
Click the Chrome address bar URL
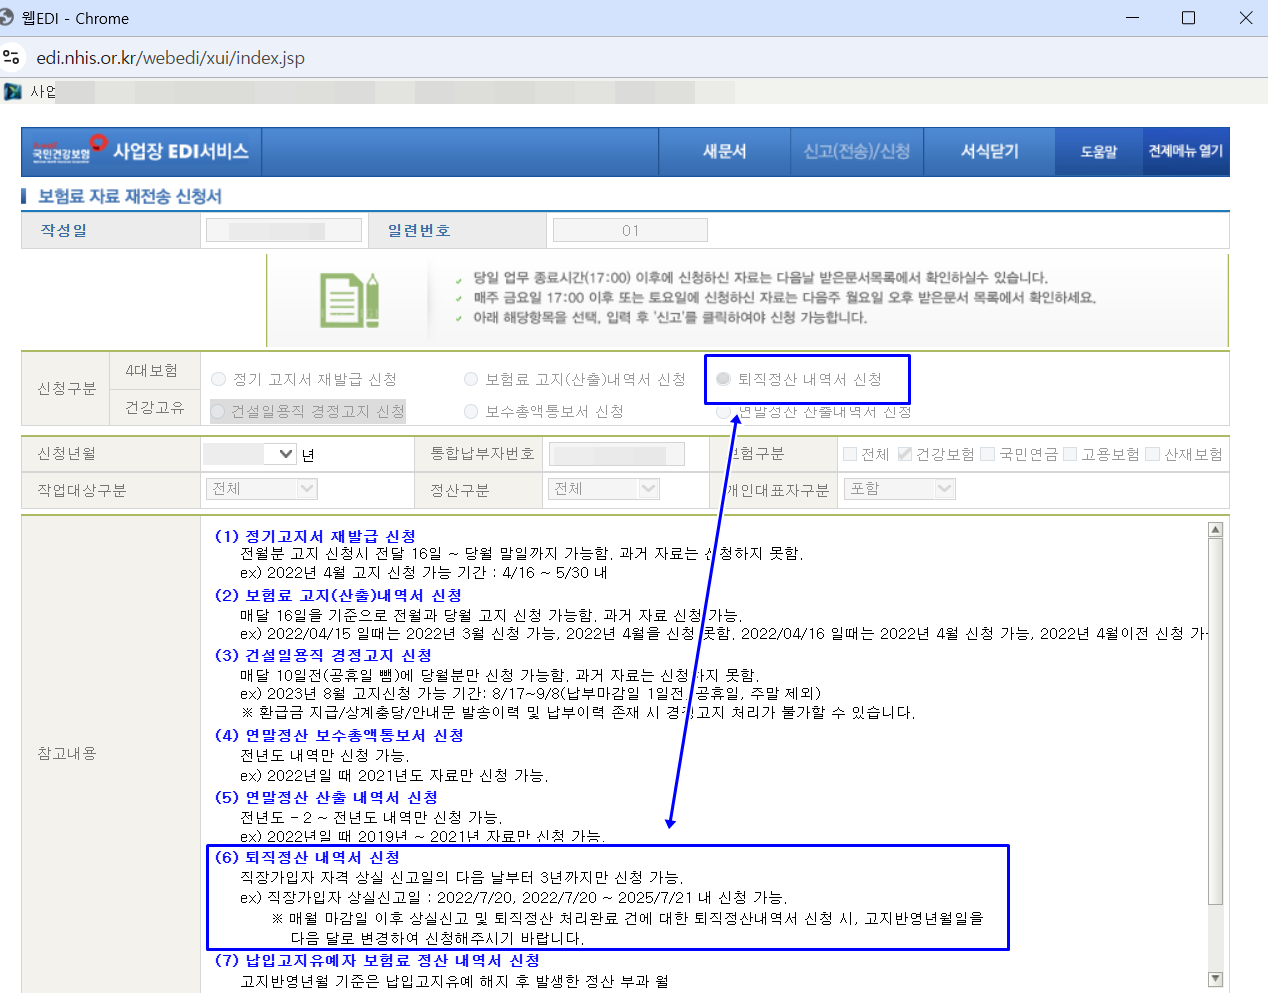click(171, 58)
